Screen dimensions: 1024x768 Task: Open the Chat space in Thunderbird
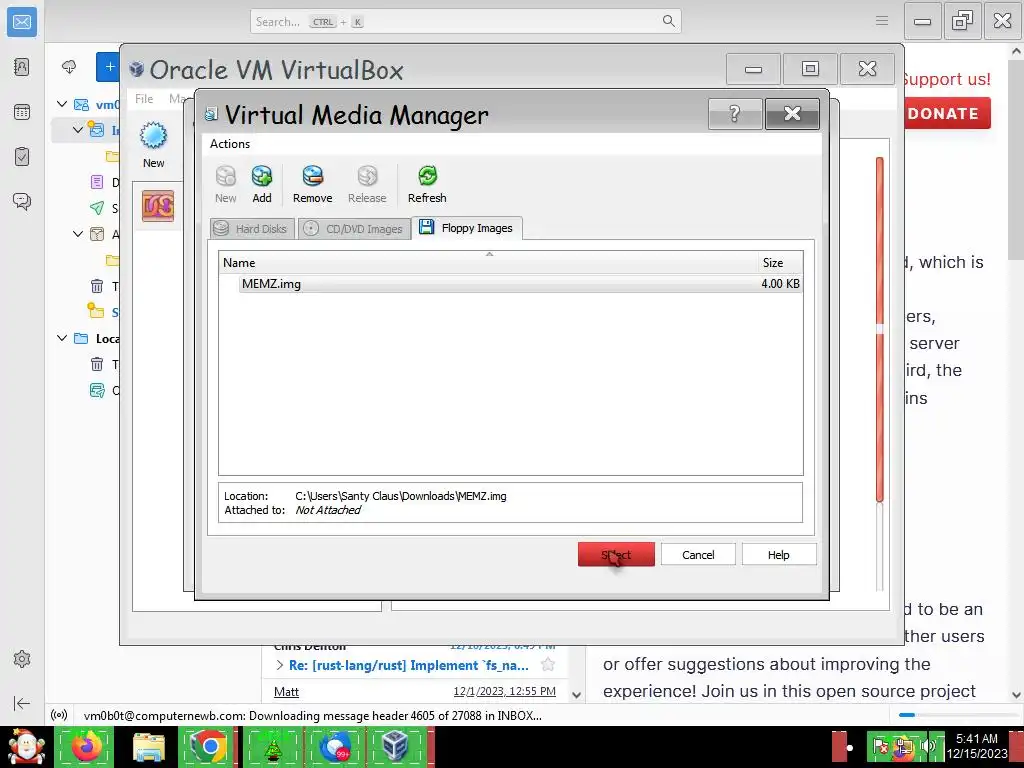tap(22, 201)
